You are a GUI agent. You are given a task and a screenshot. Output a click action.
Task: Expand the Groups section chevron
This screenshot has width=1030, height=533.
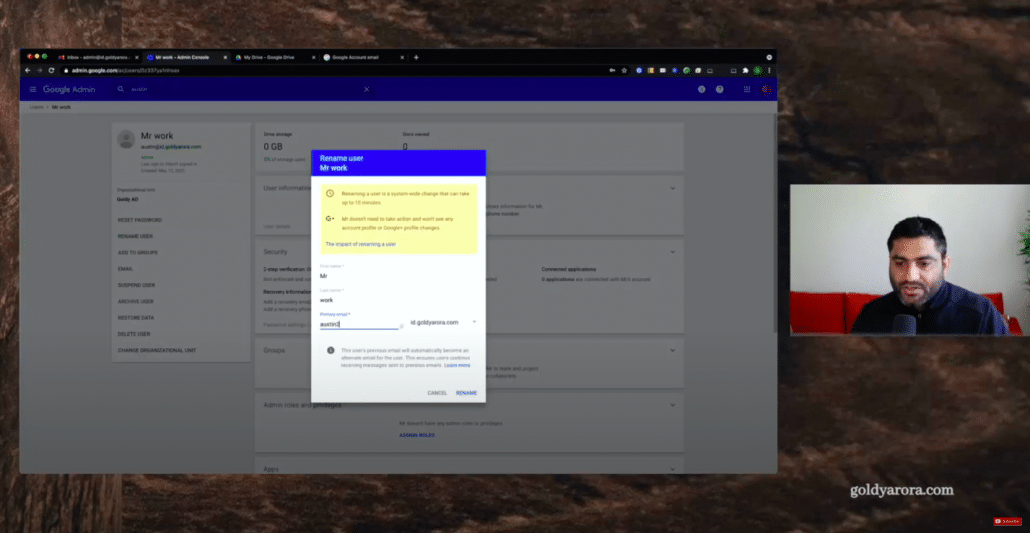672,350
